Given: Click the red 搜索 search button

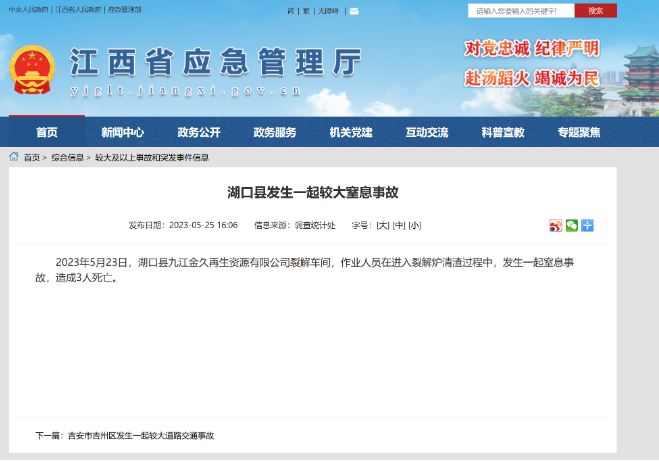Looking at the screenshot, I should [595, 11].
